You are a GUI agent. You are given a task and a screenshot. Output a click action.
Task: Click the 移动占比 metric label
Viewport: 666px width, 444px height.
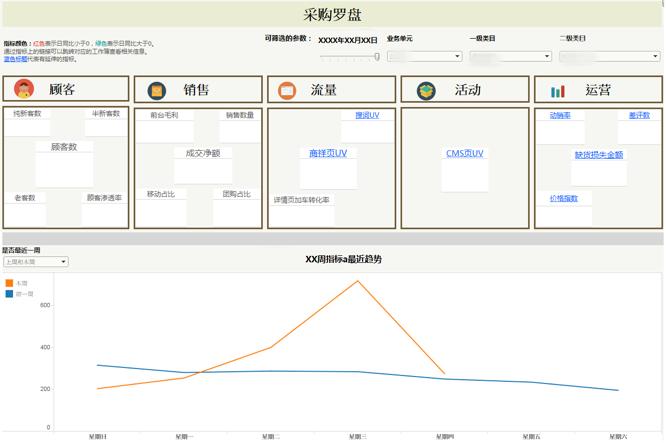click(161, 194)
